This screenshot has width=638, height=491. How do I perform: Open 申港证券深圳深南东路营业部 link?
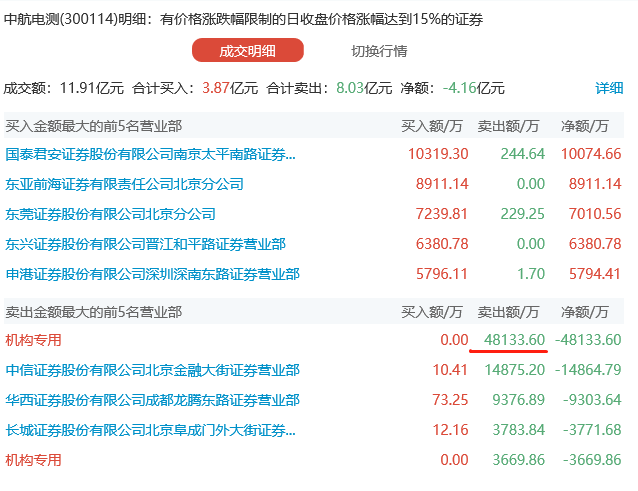coord(153,274)
